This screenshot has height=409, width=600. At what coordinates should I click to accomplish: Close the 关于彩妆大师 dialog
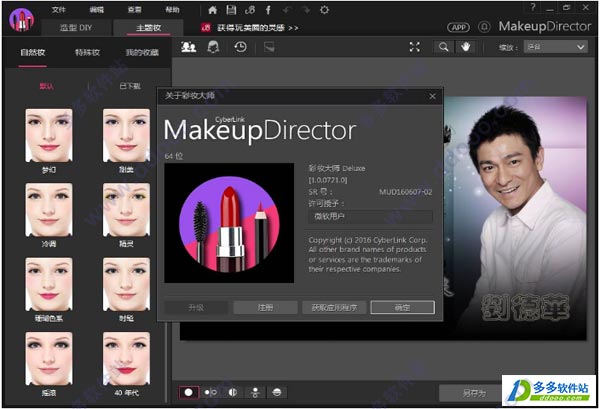pos(432,96)
